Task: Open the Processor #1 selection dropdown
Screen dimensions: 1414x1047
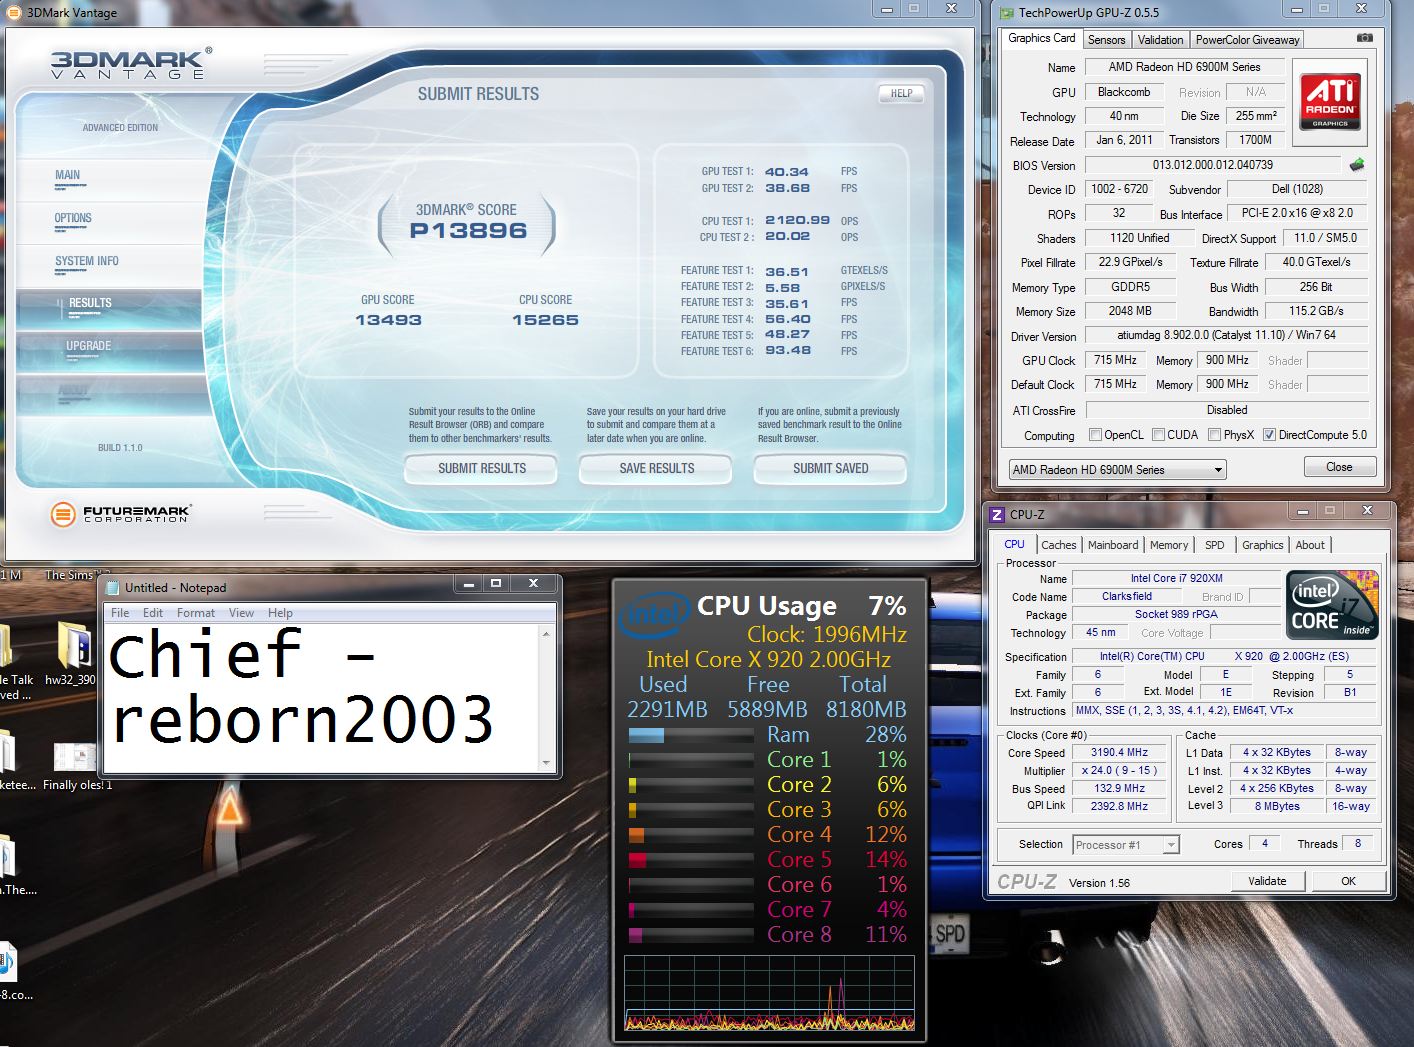Action: pyautogui.click(x=1126, y=845)
